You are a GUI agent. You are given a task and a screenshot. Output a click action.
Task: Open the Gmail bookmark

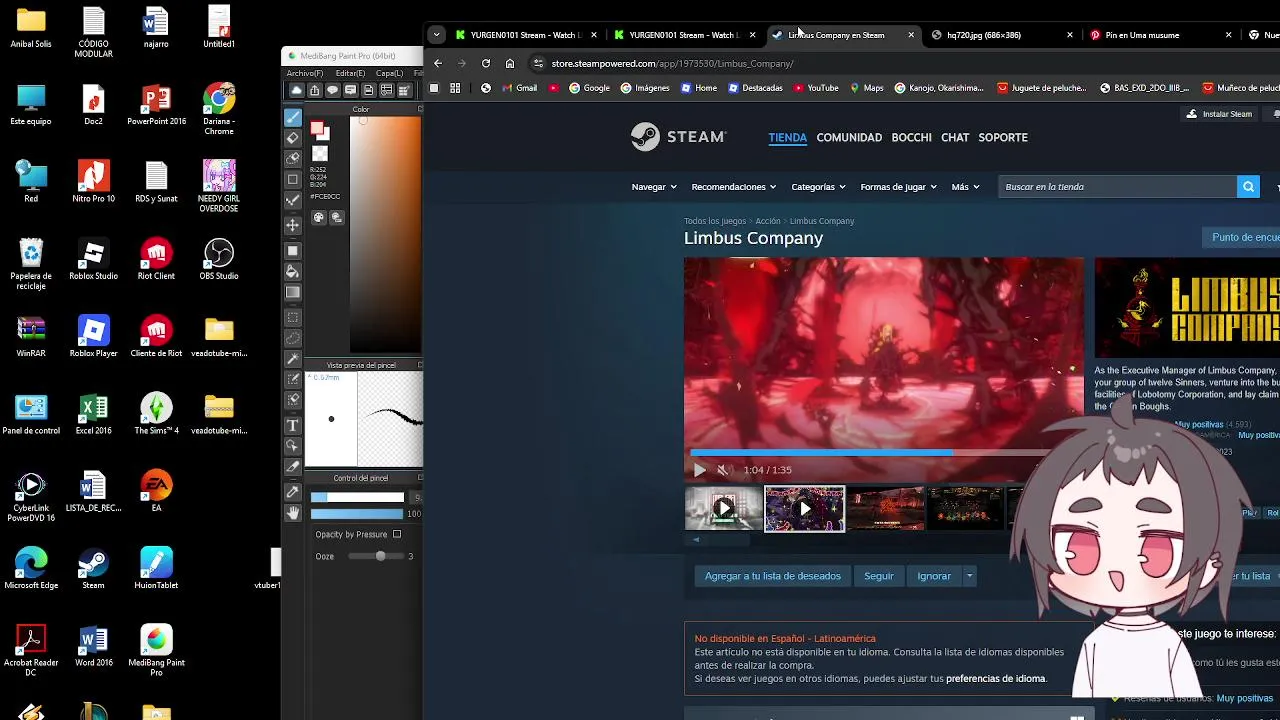point(519,88)
